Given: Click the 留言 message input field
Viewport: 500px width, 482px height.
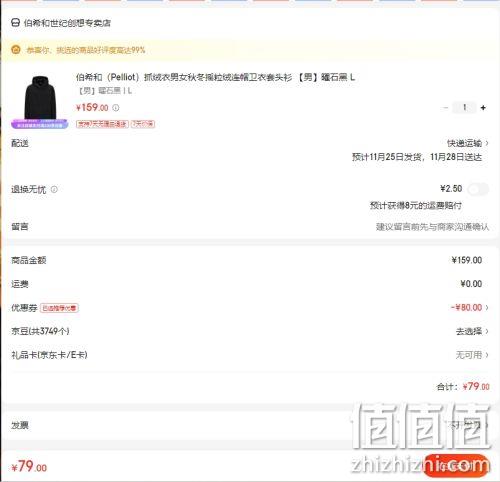Looking at the screenshot, I should pyautogui.click(x=432, y=227).
